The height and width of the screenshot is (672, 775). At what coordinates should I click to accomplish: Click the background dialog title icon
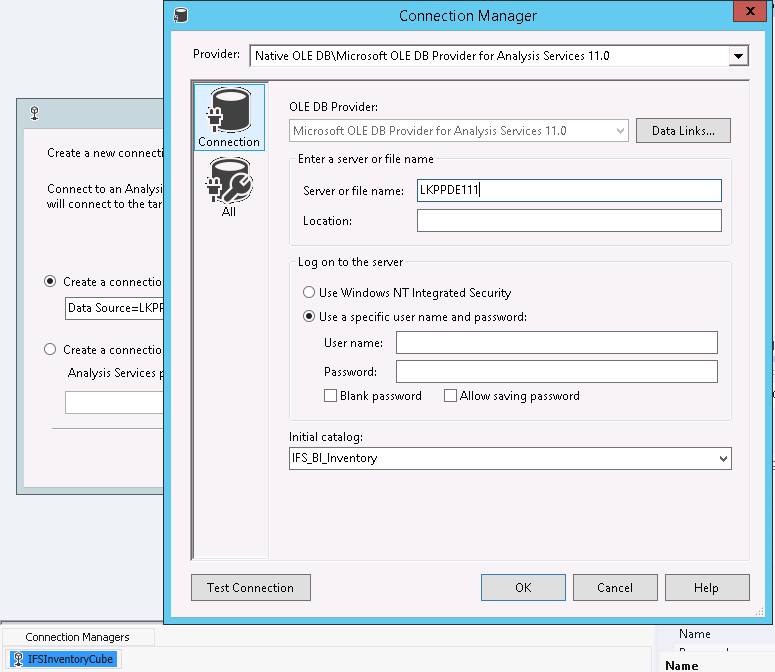(35, 114)
